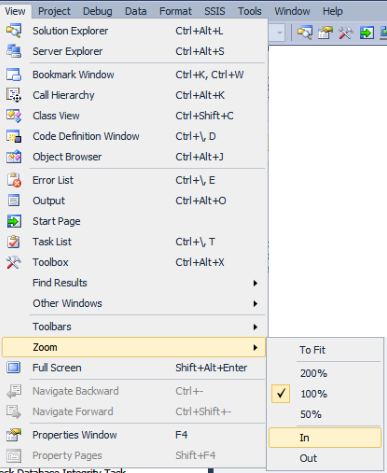Viewport: 387px width, 473px height.
Task: Select Bookmark Window menu entry
Action: [134, 75]
